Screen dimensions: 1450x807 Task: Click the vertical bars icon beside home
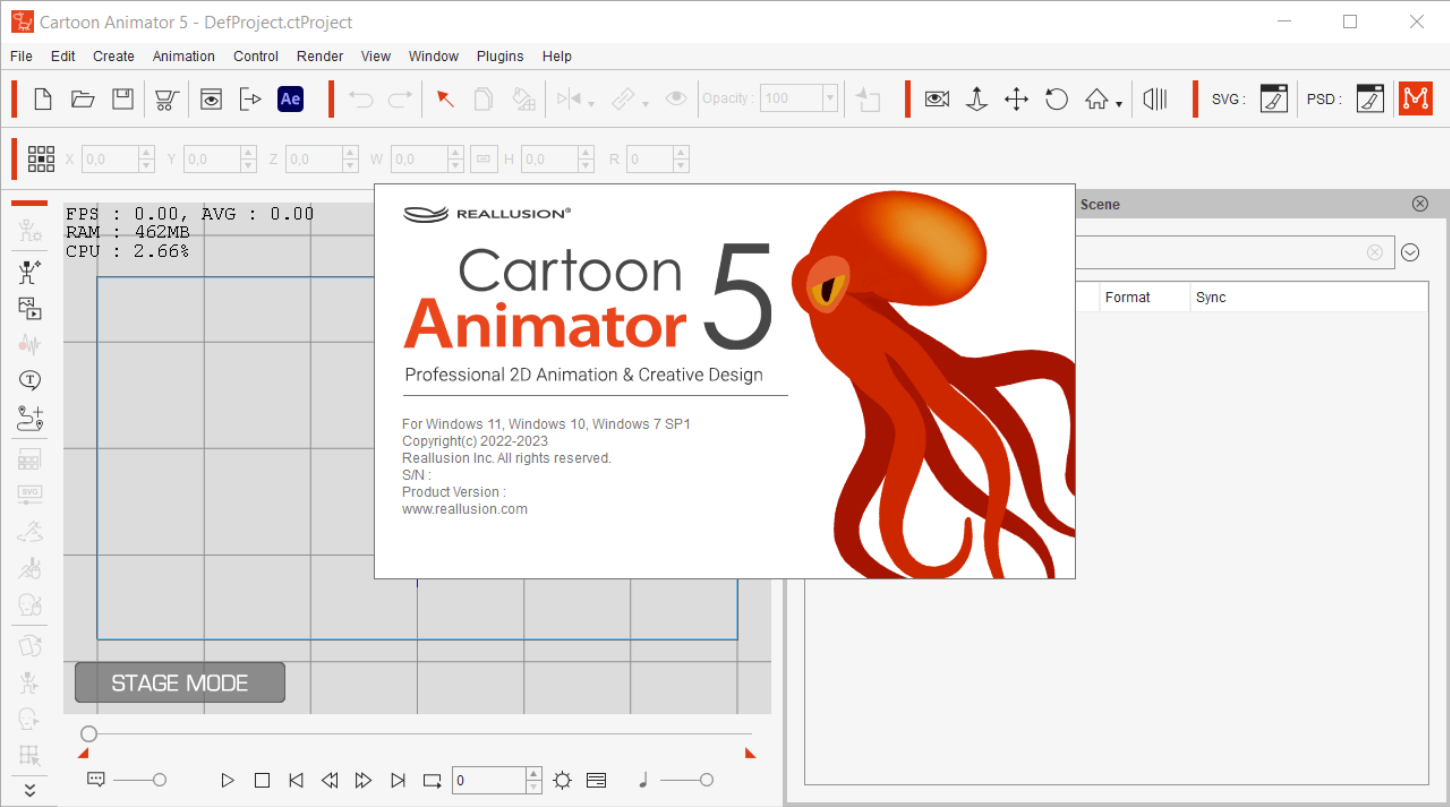(x=1155, y=99)
